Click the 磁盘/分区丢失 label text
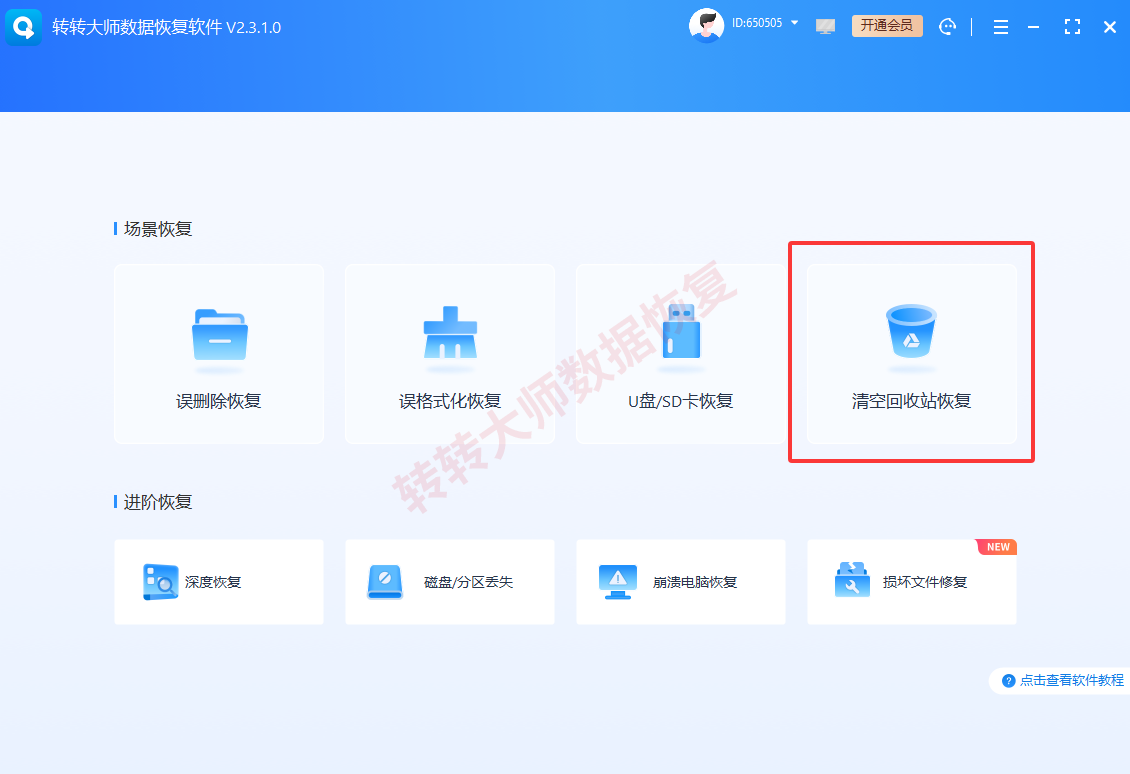This screenshot has height=774, width=1130. click(x=468, y=582)
